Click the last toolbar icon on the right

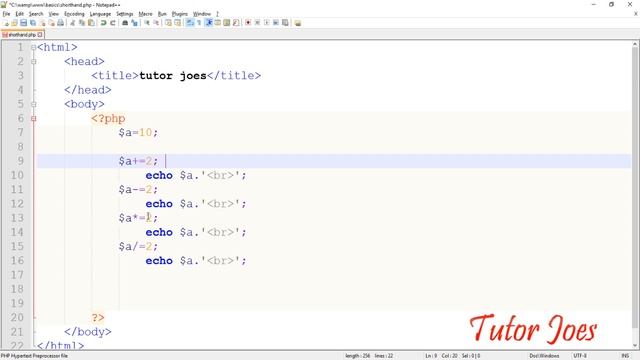298,23
